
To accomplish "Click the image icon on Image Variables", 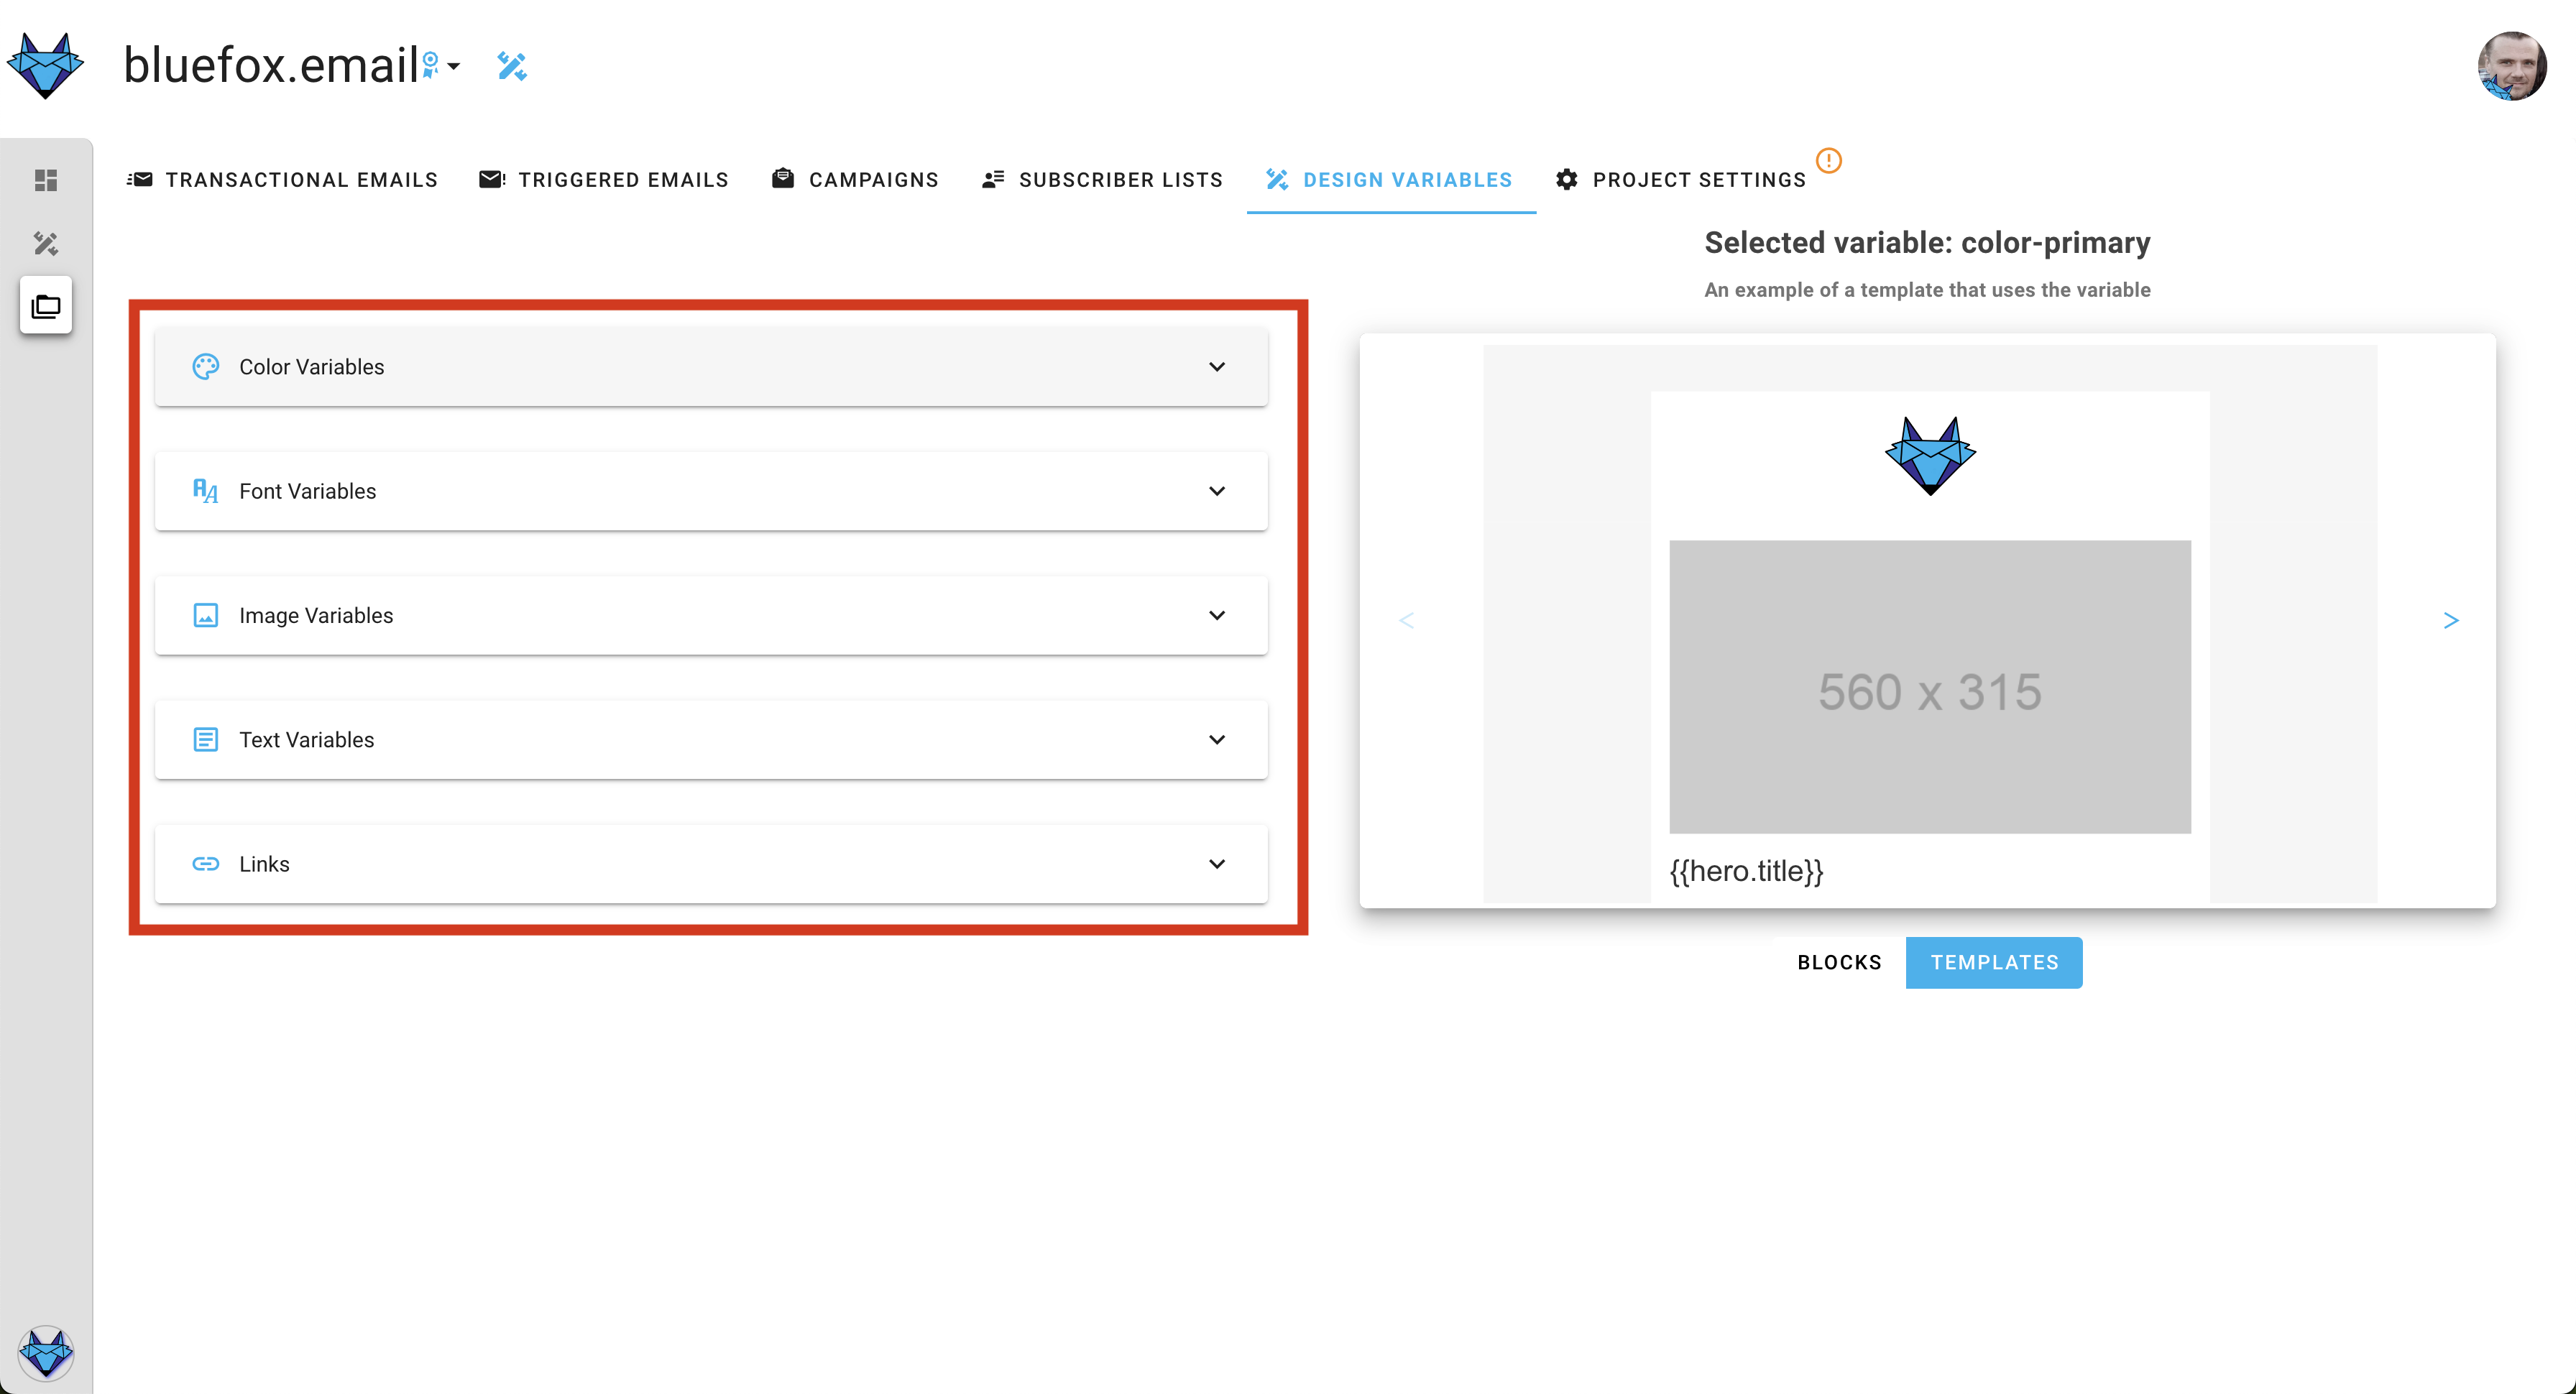I will 206,615.
